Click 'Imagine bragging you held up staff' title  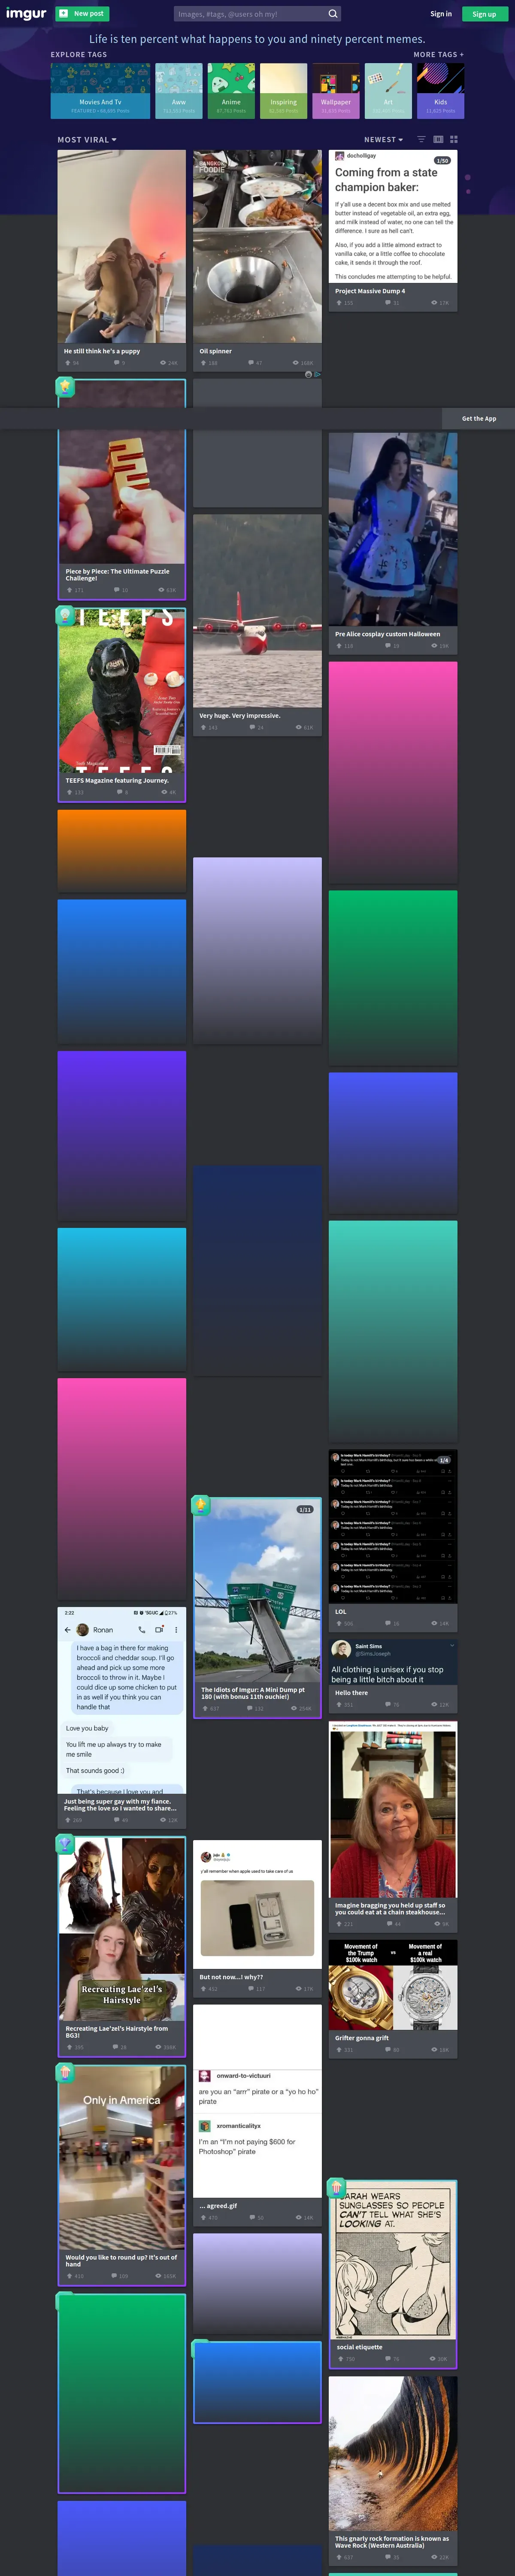390,1908
